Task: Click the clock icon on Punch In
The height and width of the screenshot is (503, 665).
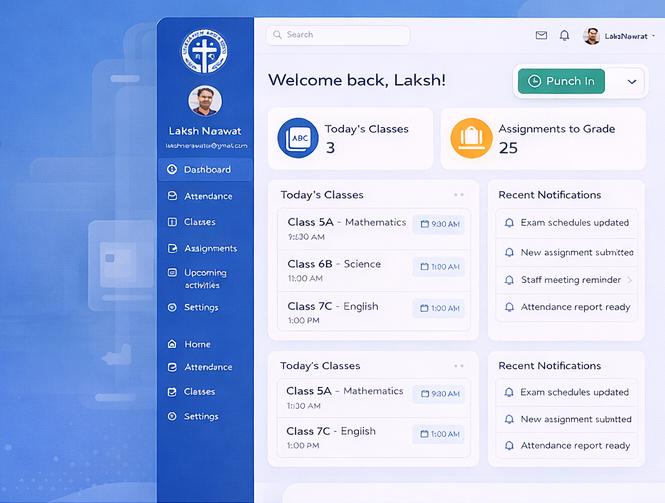Action: [534, 81]
